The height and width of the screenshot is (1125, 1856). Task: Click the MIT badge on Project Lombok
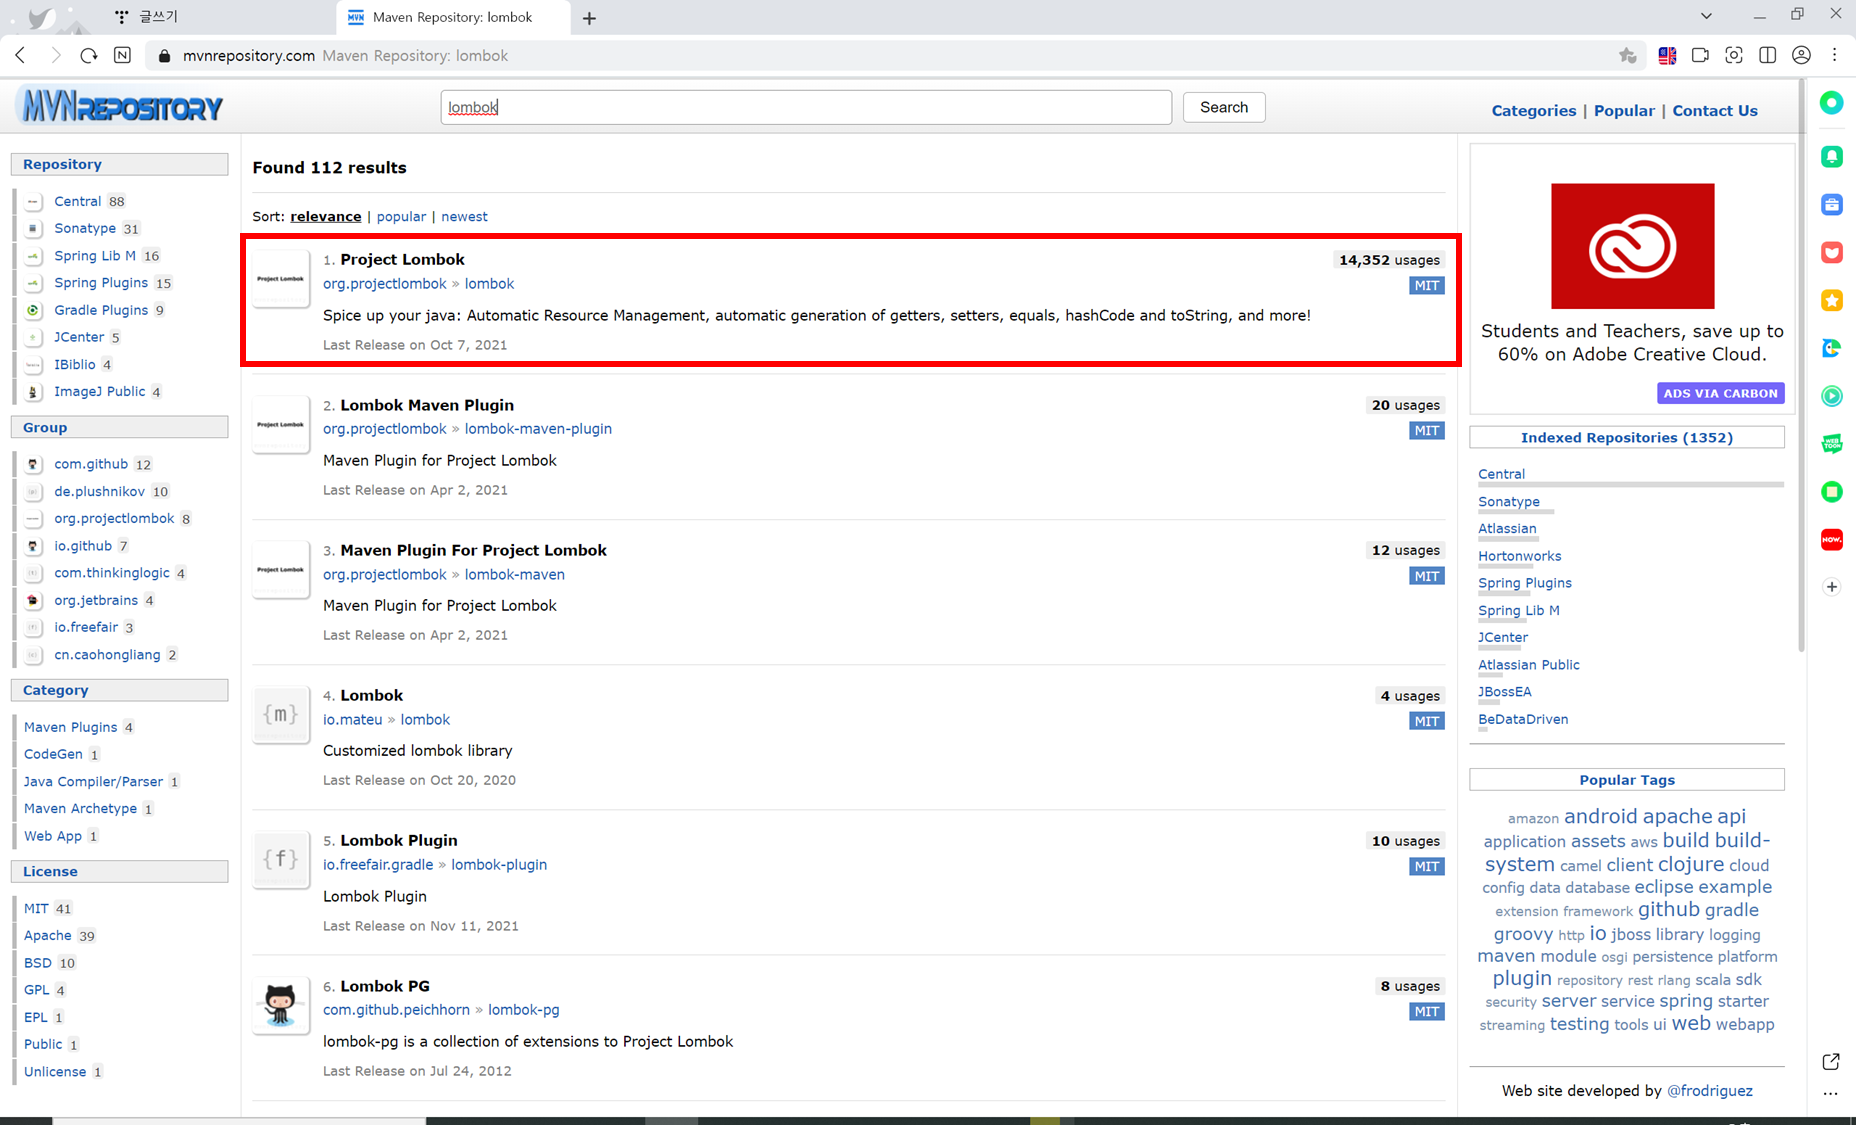click(x=1426, y=286)
